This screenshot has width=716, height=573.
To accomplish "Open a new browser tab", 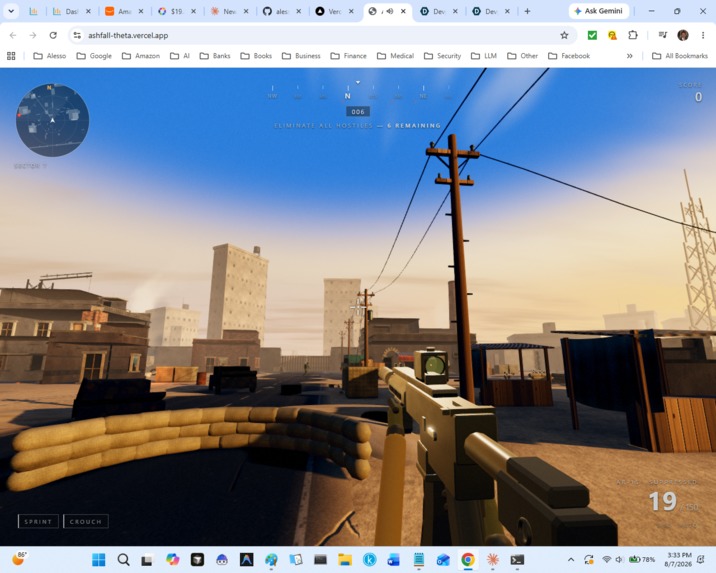I will point(527,11).
